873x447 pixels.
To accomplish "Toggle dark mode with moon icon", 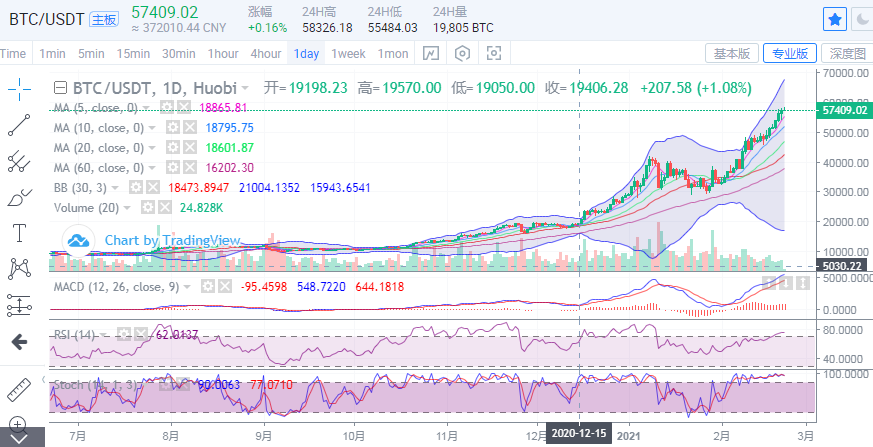I will point(861,20).
